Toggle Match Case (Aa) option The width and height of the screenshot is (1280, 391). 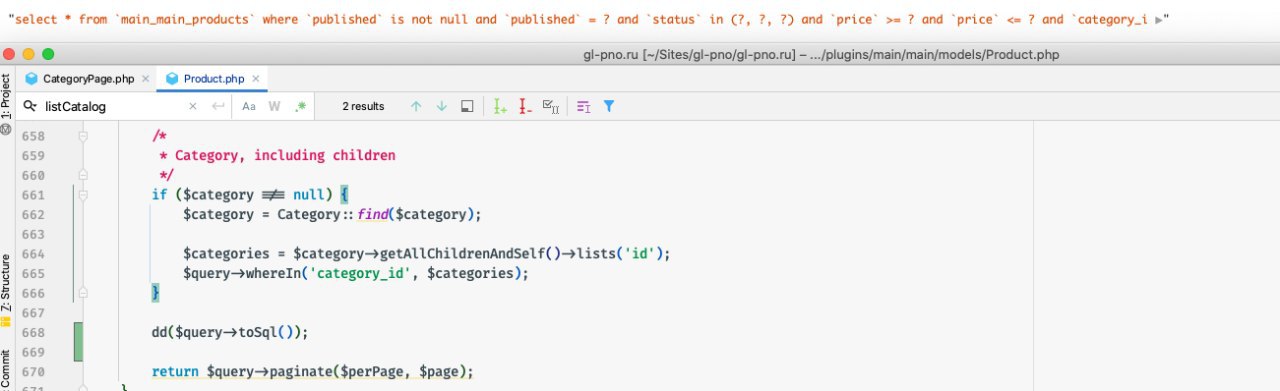tap(249, 106)
